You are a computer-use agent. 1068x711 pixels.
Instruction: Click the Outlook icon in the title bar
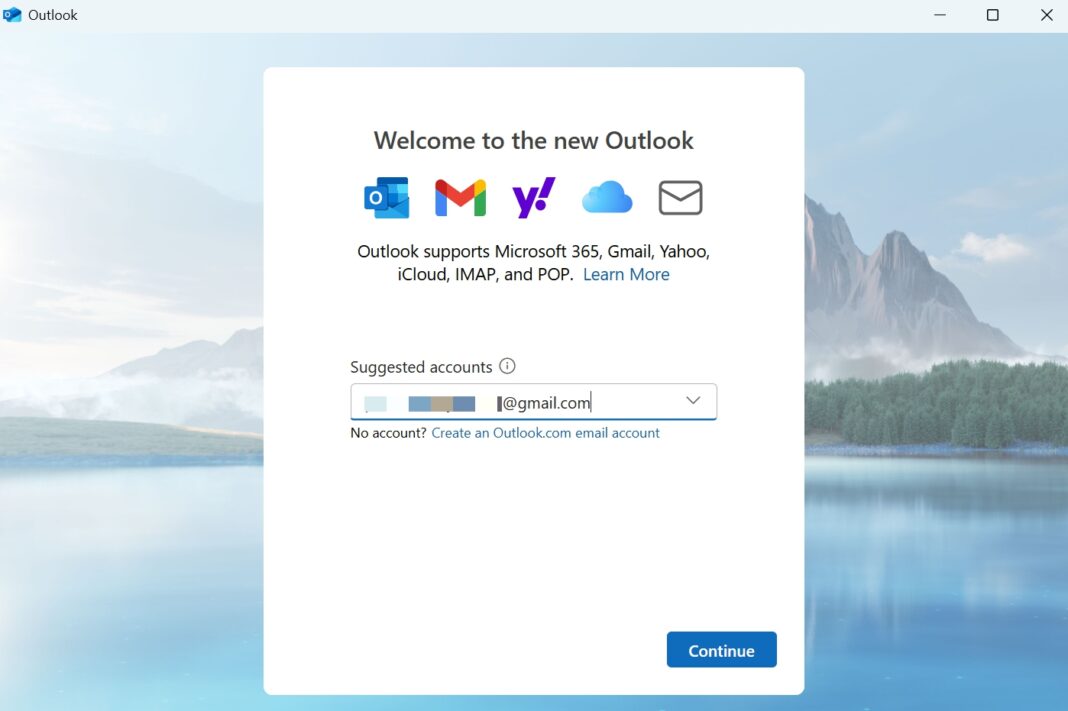(x=13, y=14)
